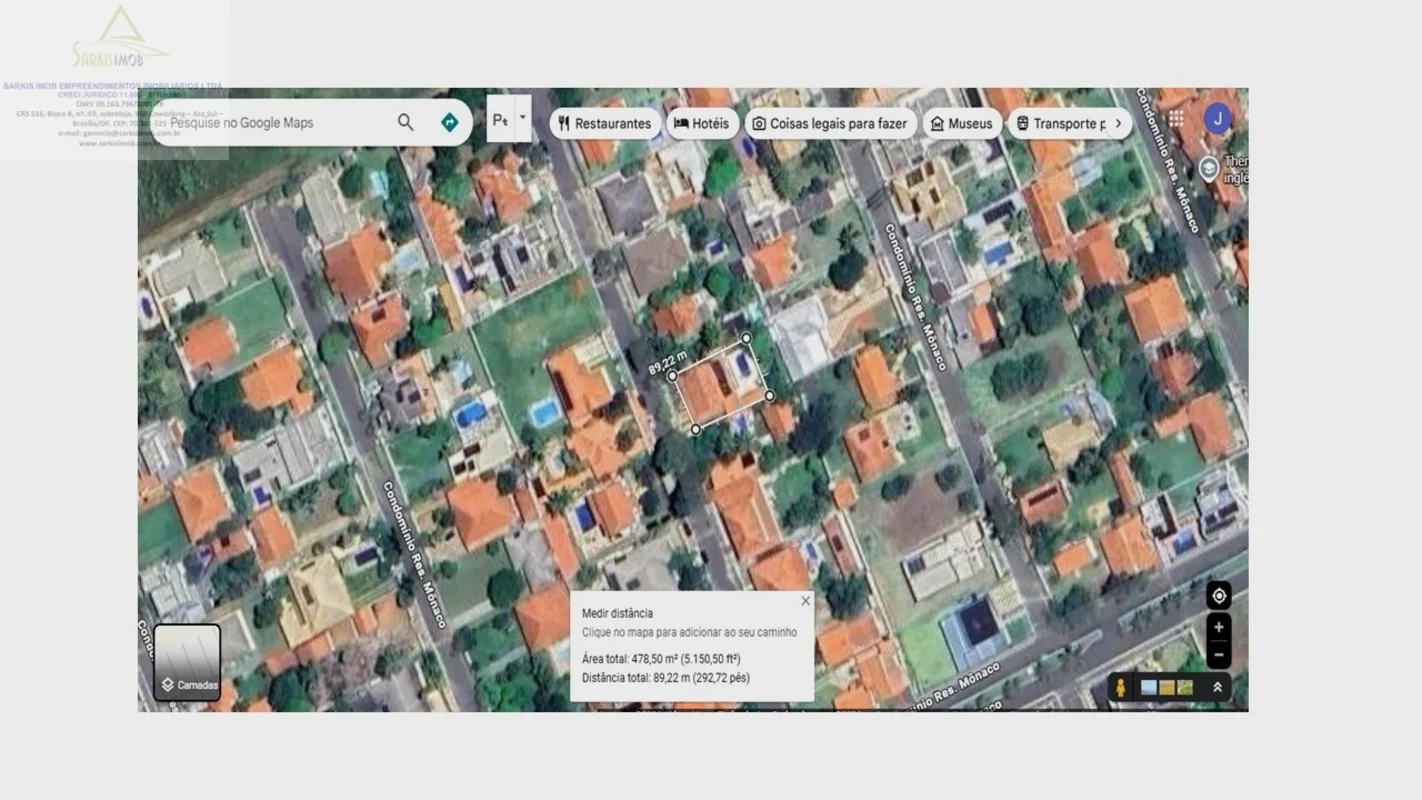Select the Hotéis category chip
Image resolution: width=1422 pixels, height=800 pixels.
pyautogui.click(x=702, y=124)
